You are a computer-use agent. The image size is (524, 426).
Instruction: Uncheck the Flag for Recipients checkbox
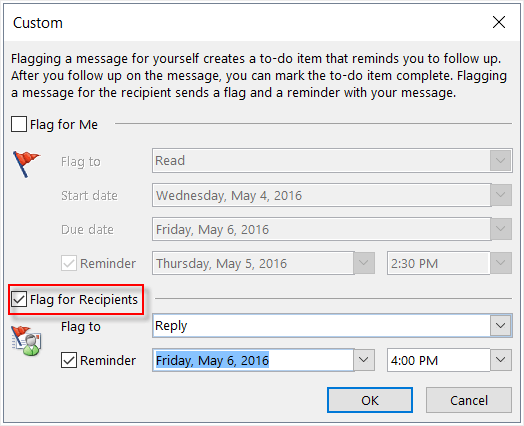(x=19, y=299)
